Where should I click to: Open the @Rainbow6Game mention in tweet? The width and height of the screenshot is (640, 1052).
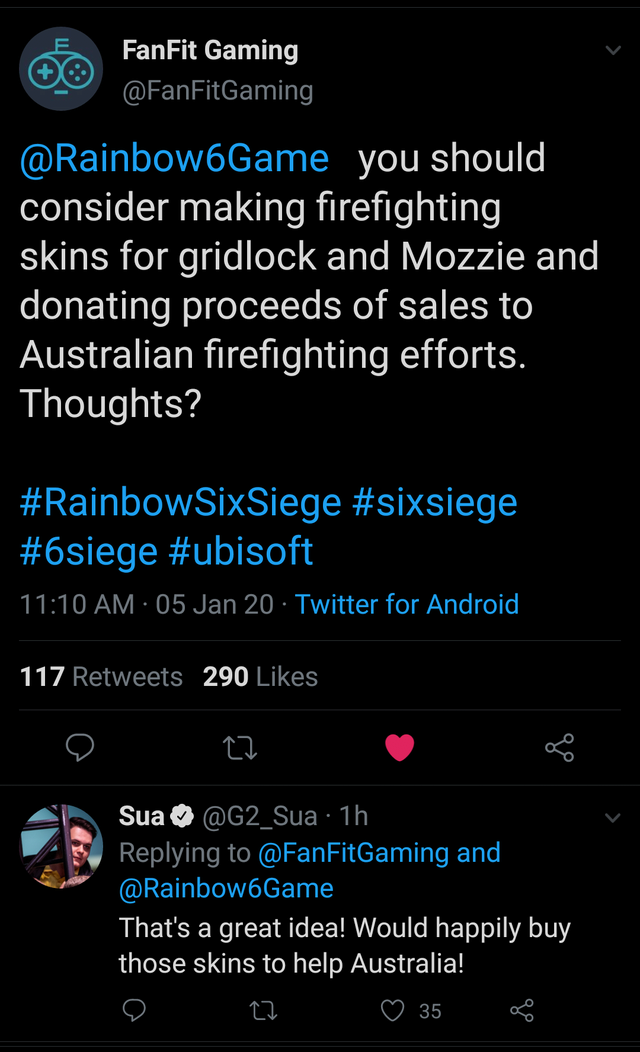pos(174,158)
